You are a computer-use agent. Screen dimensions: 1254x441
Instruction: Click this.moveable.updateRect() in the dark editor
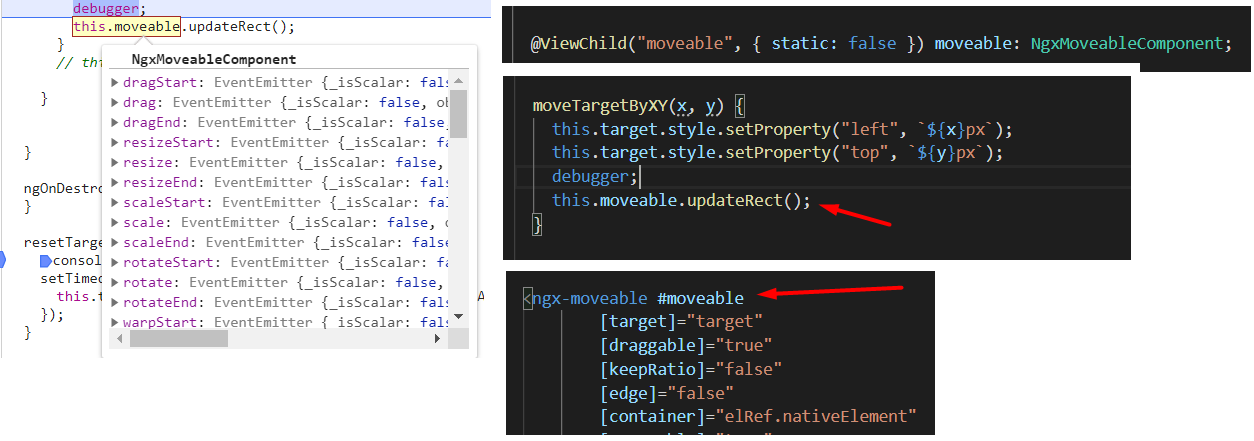(x=681, y=200)
